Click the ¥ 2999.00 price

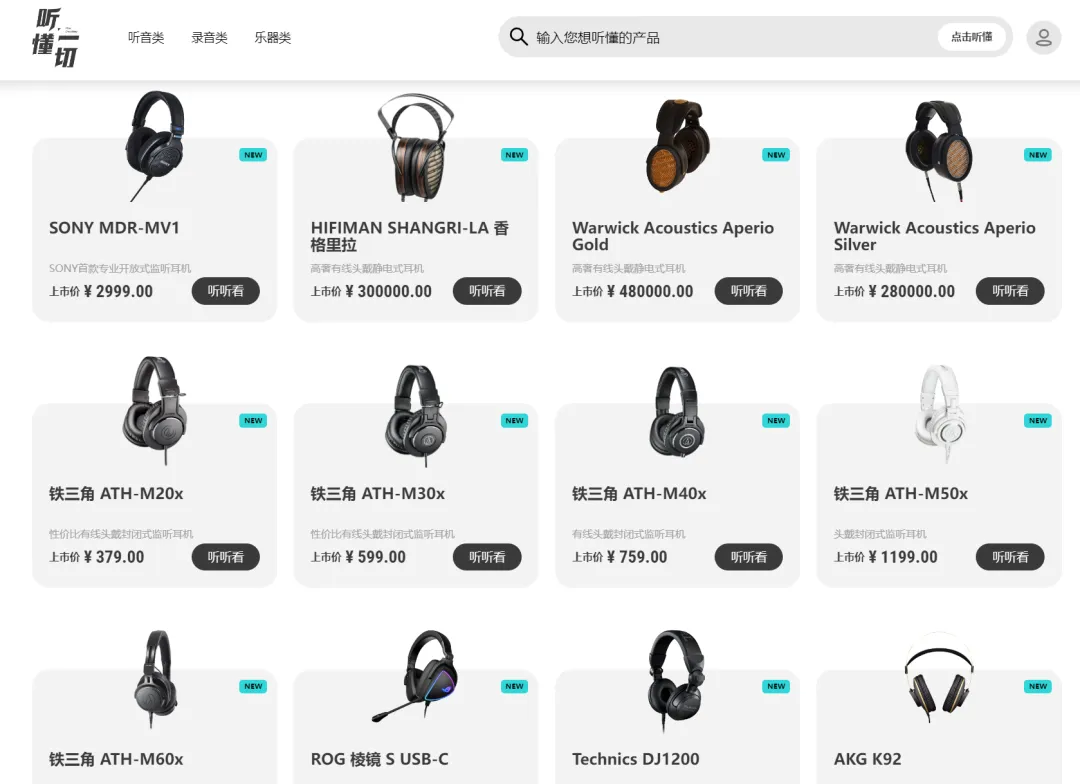[x=118, y=291]
